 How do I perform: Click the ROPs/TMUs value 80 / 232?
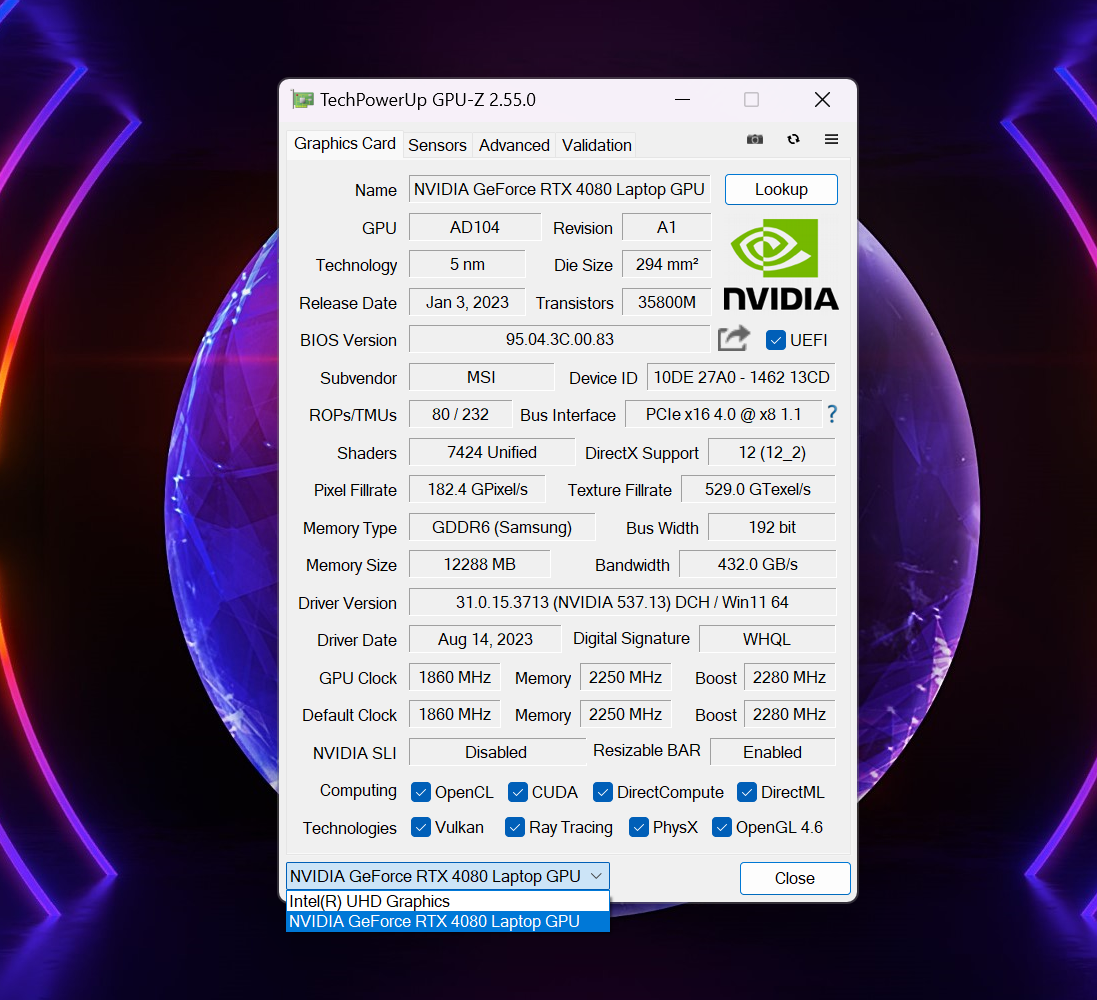[x=460, y=414]
